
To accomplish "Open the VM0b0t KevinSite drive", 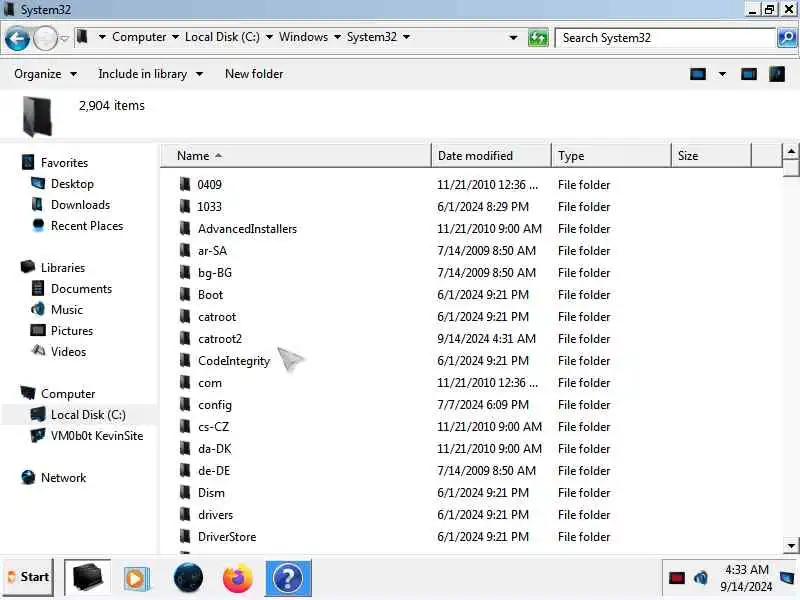I will pos(96,436).
